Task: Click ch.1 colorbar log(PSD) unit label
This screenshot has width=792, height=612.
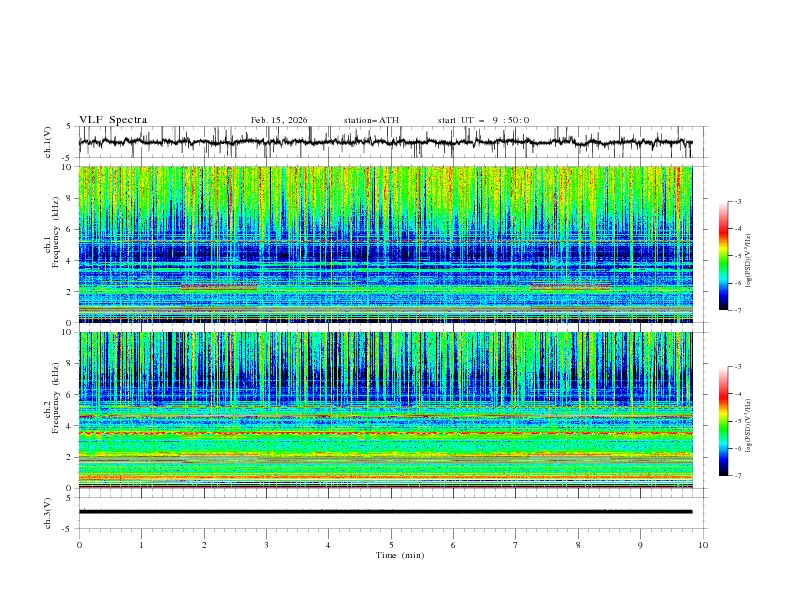Action: [x=749, y=261]
